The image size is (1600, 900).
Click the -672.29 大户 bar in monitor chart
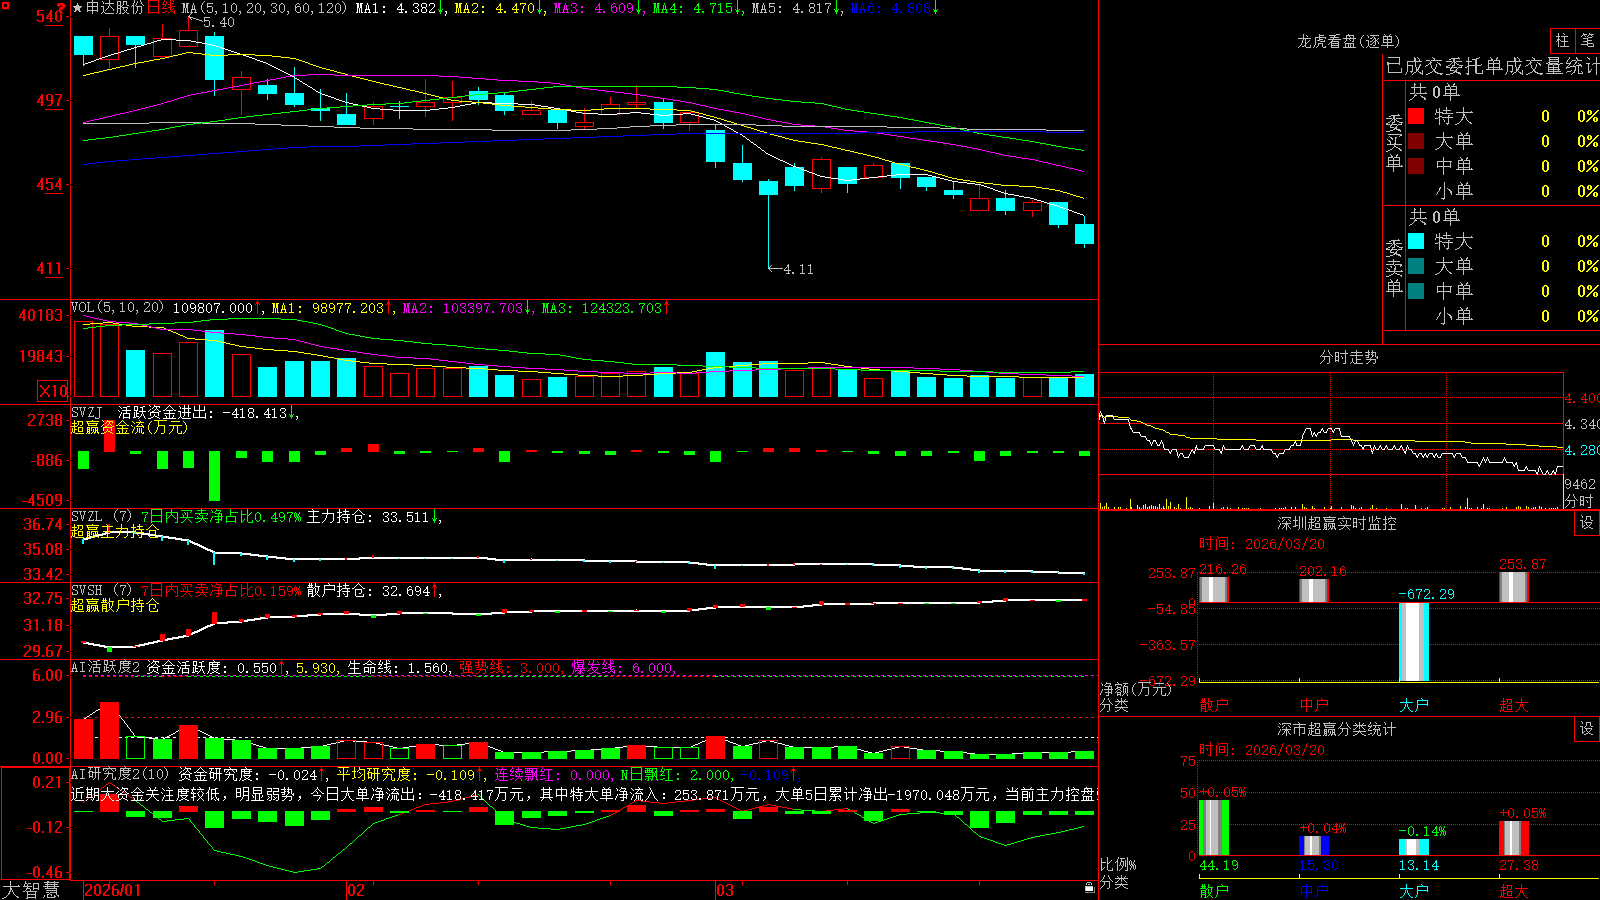(x=1413, y=642)
